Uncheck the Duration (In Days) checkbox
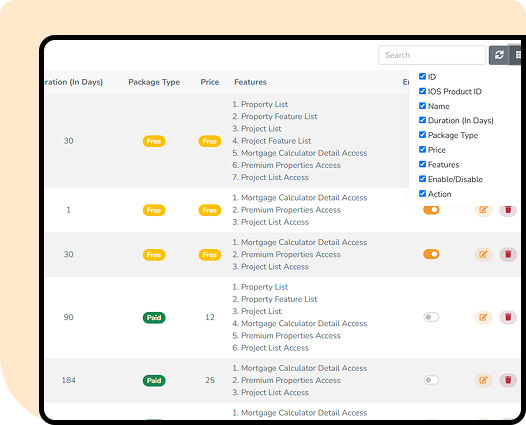 [x=422, y=120]
